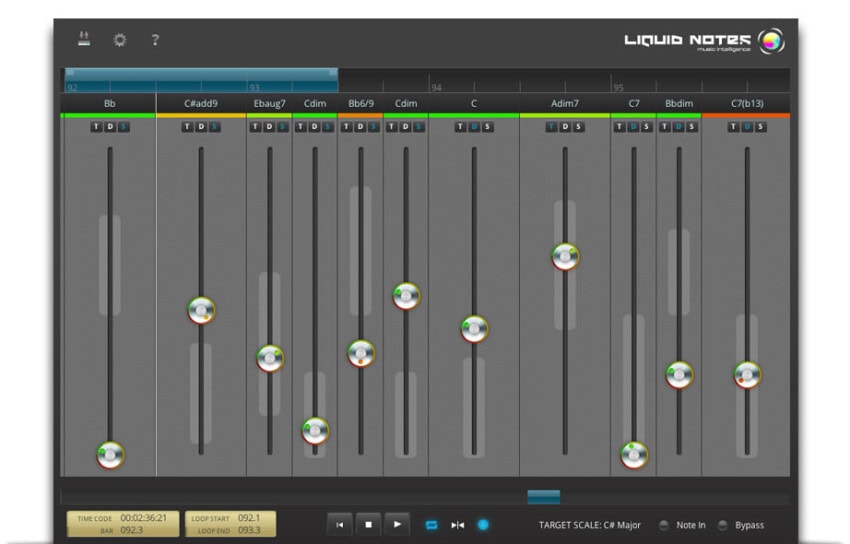Screen dimensions: 850x544
Task: Select the Bbdim chord header
Action: pyautogui.click(x=679, y=103)
